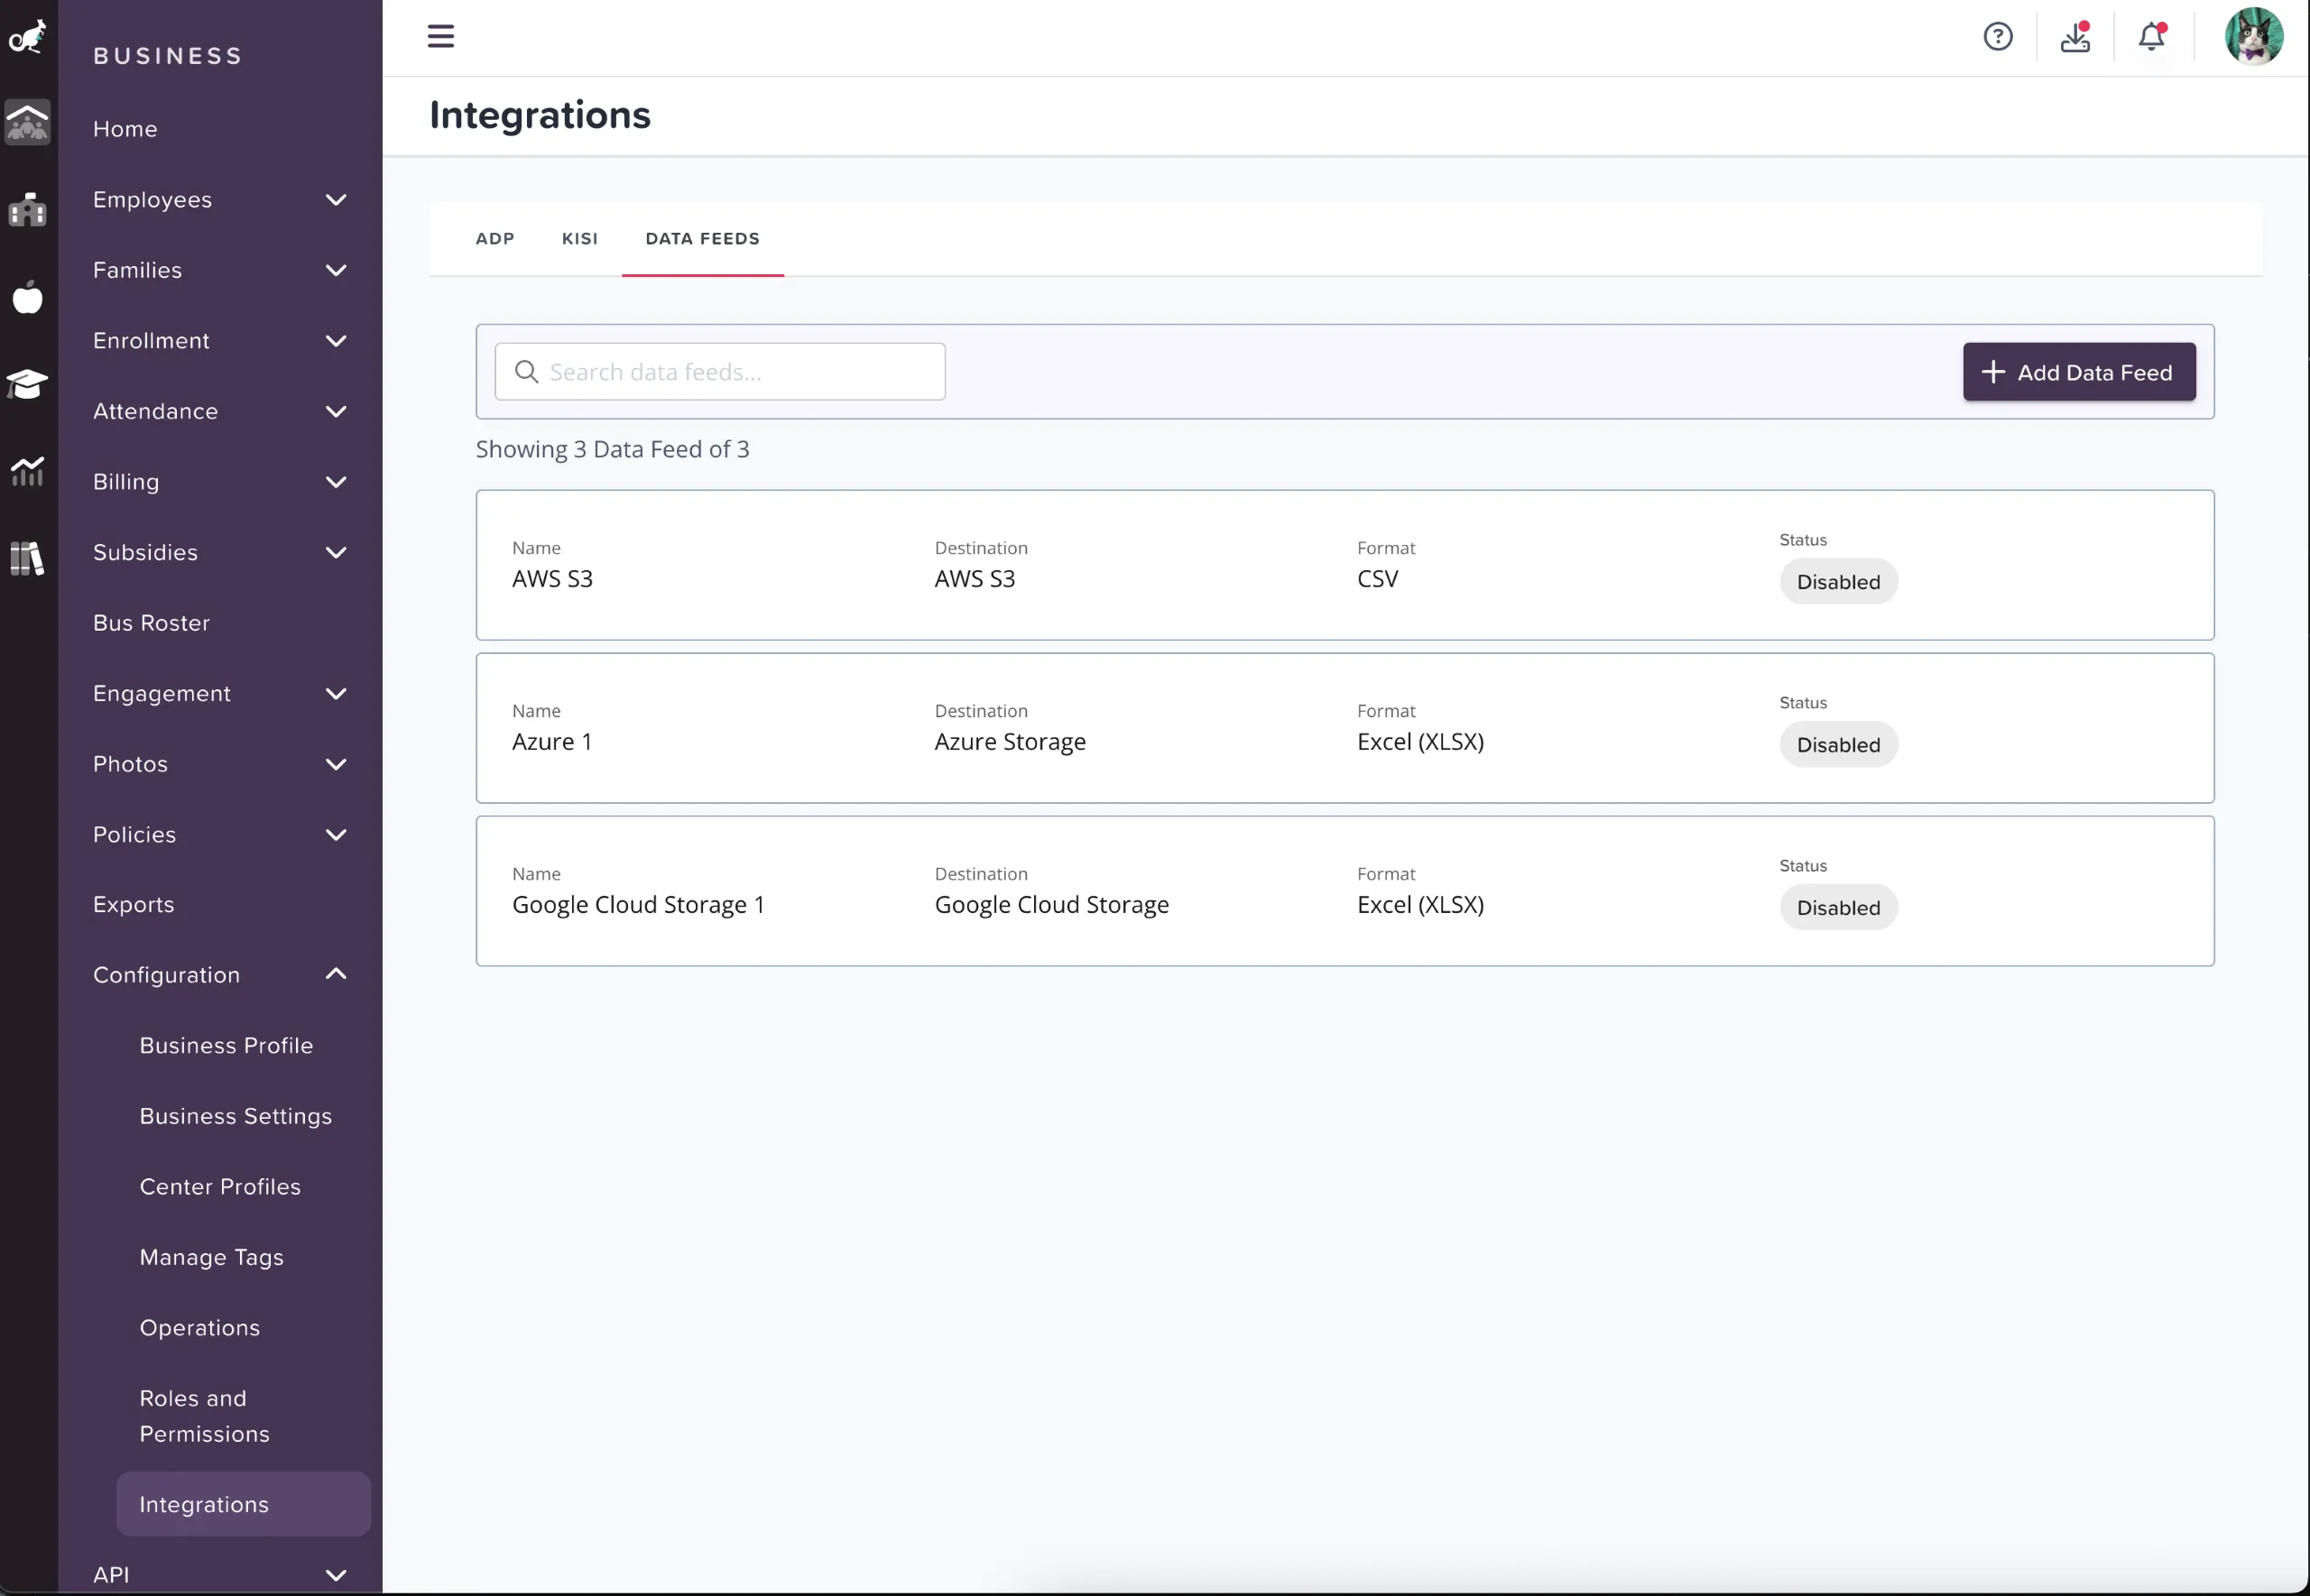Collapse the Configuration section
The width and height of the screenshot is (2310, 1596).
coord(336,974)
